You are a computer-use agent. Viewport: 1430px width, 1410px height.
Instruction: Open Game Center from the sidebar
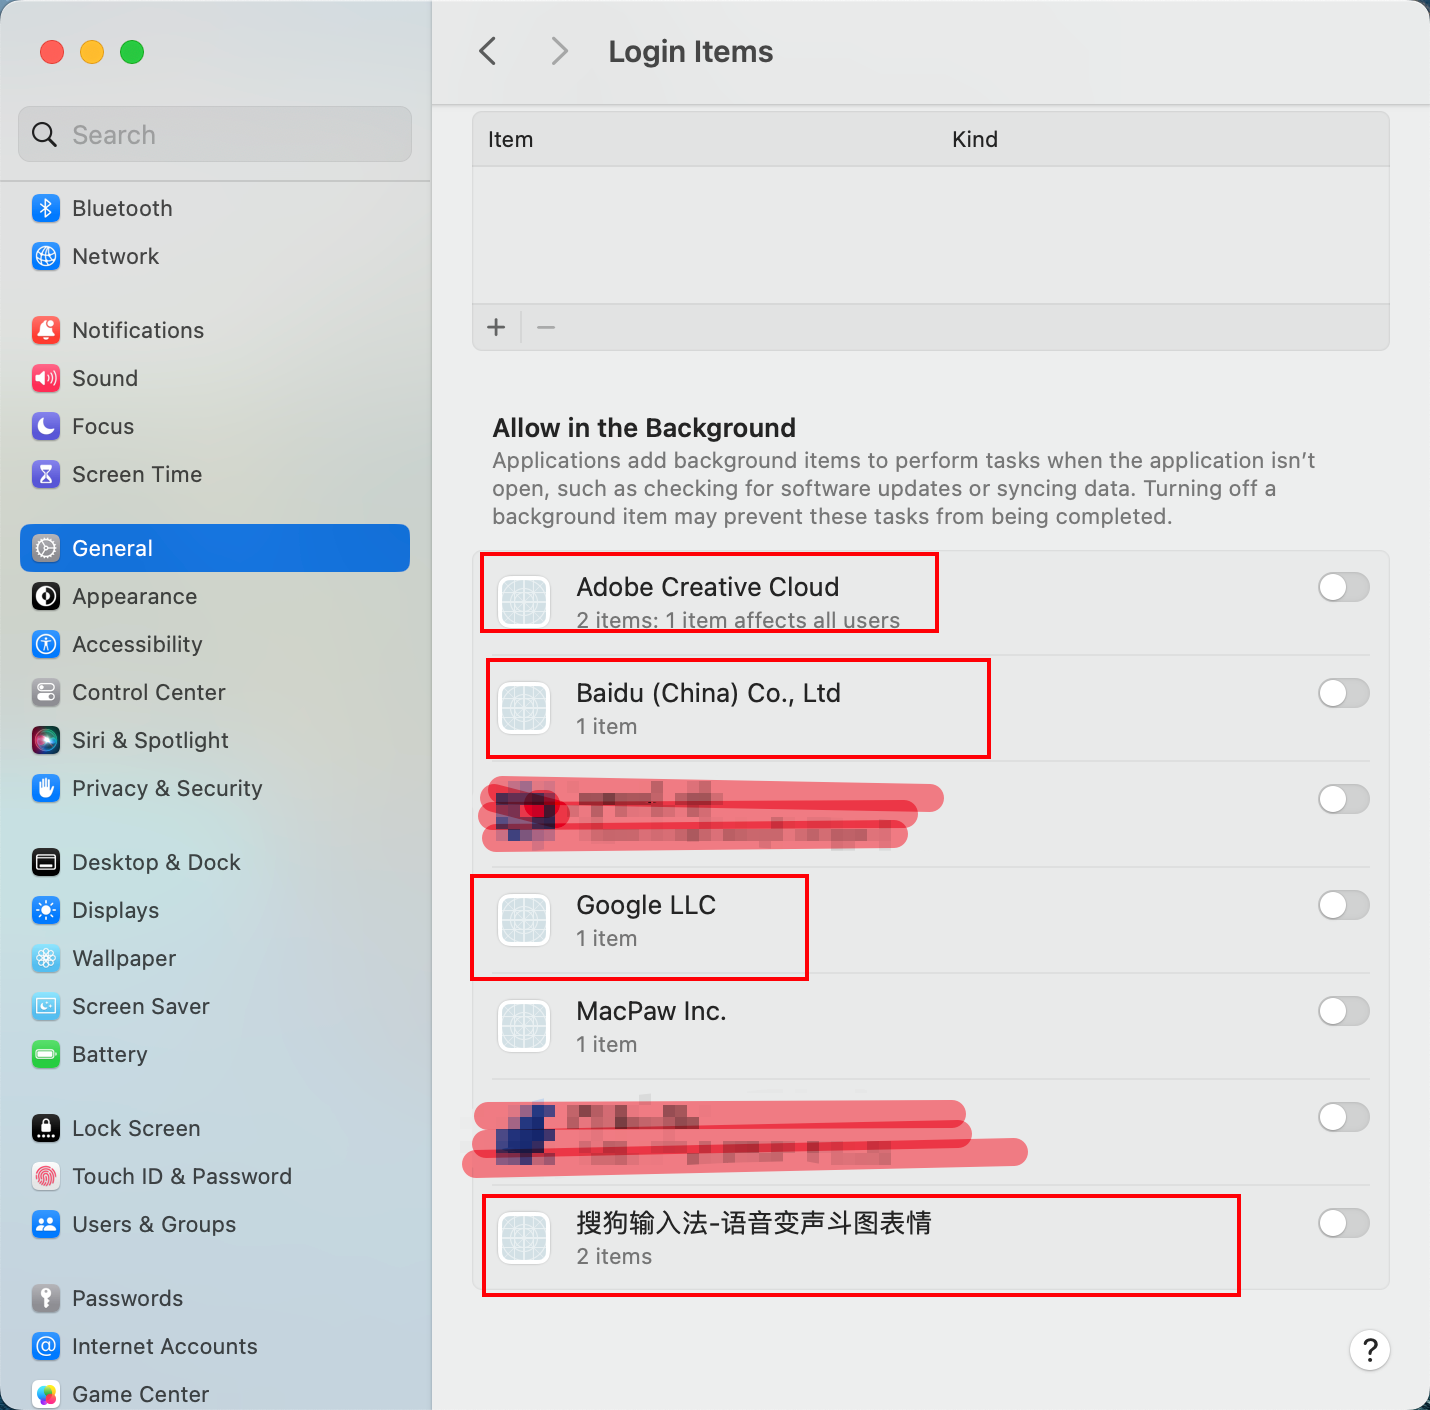pos(215,1394)
